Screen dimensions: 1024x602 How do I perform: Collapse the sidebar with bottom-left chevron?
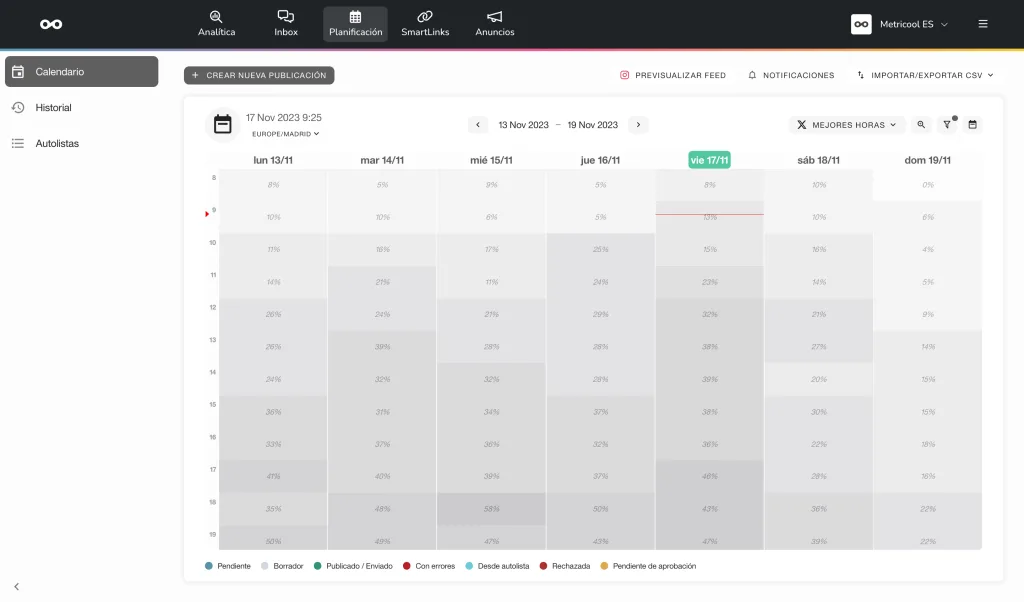pyautogui.click(x=16, y=586)
